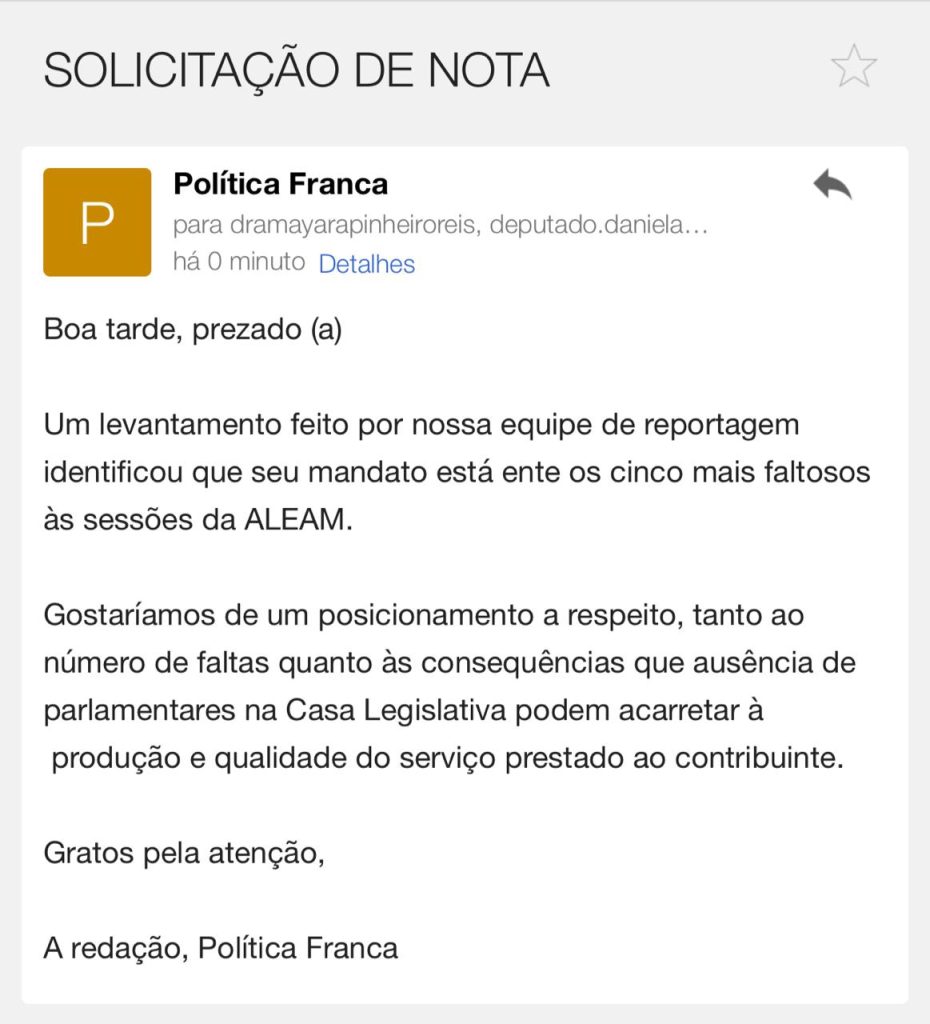930x1024 pixels.
Task: Click the line 'Gratos pela atenção,'
Action: point(184,854)
